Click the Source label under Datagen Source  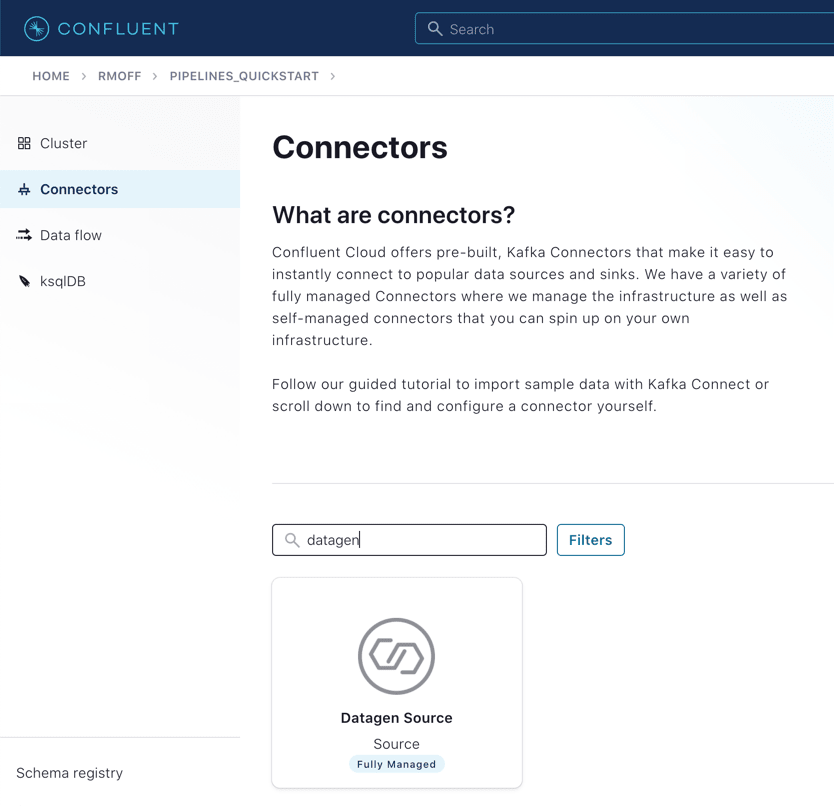click(x=396, y=744)
